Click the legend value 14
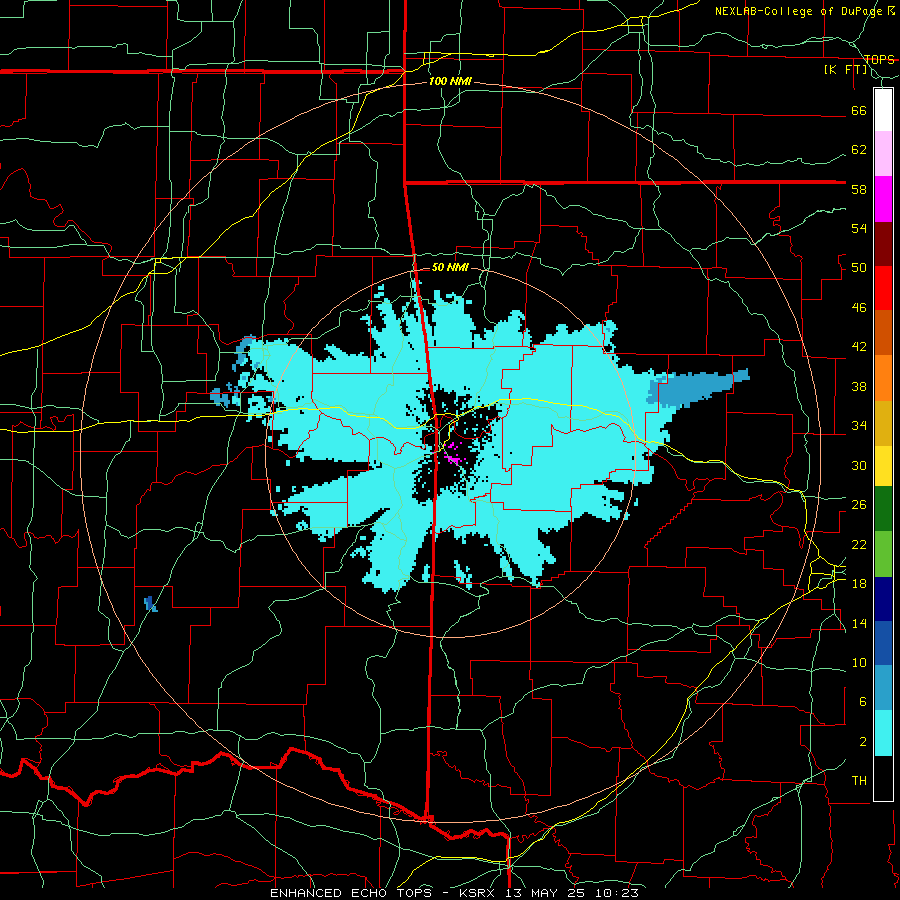The height and width of the screenshot is (900, 900). 859,623
